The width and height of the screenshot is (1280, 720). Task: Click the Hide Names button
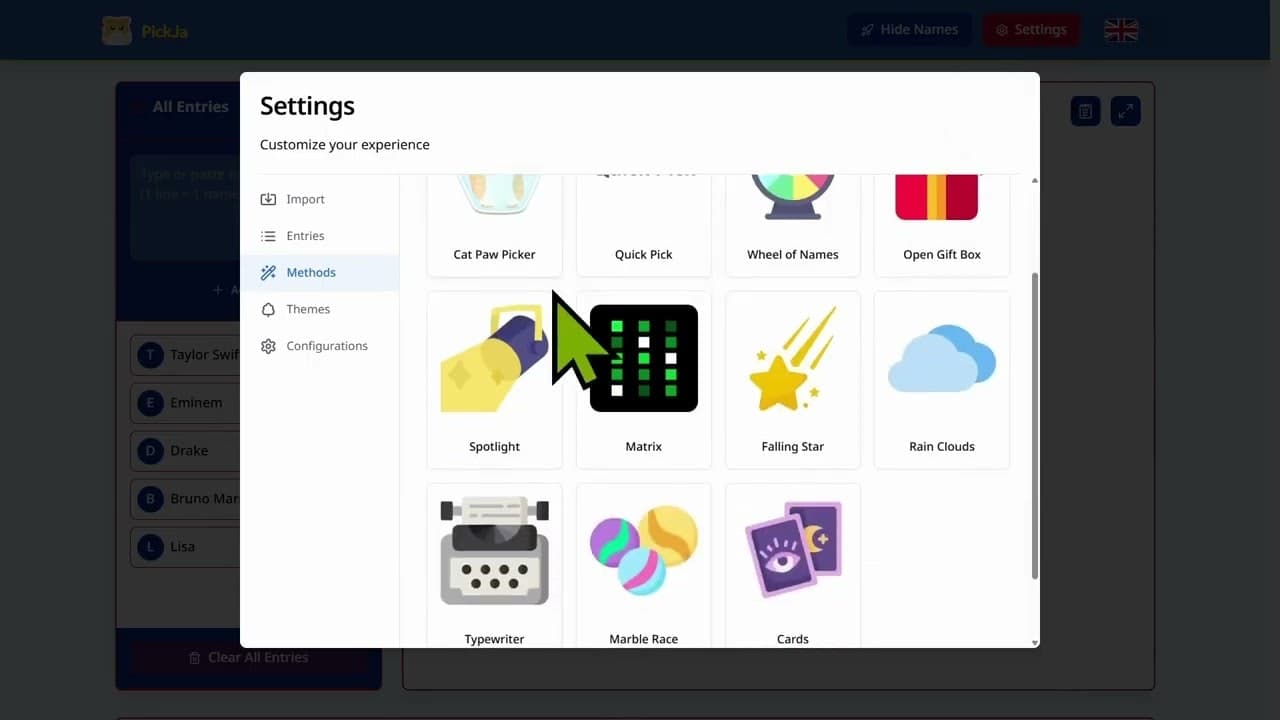pyautogui.click(x=909, y=29)
